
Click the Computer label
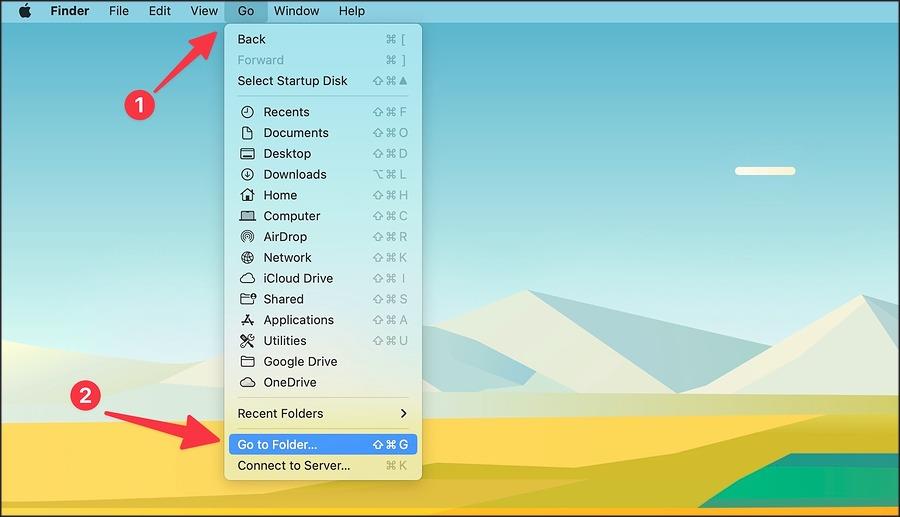(292, 216)
